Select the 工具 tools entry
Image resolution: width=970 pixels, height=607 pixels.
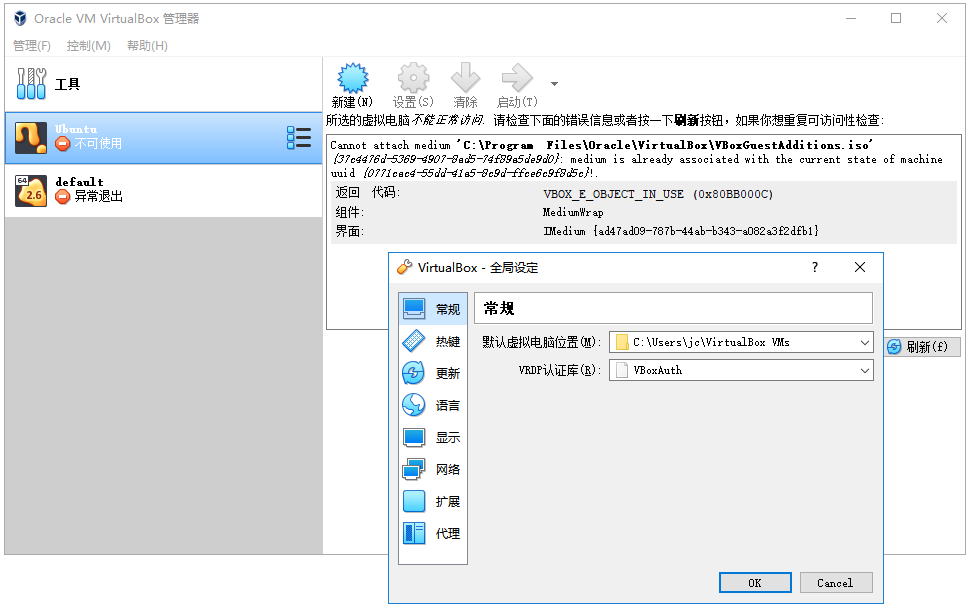coord(163,84)
